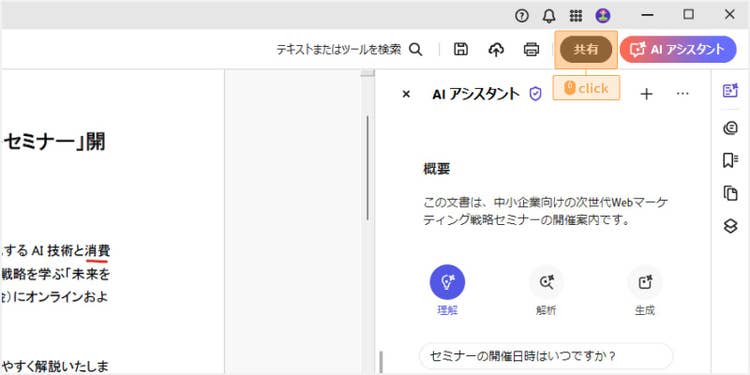The height and width of the screenshot is (375, 750).
Task: Click the セミナーの開催日時はいつですか？ suggestion
Action: pyautogui.click(x=546, y=356)
